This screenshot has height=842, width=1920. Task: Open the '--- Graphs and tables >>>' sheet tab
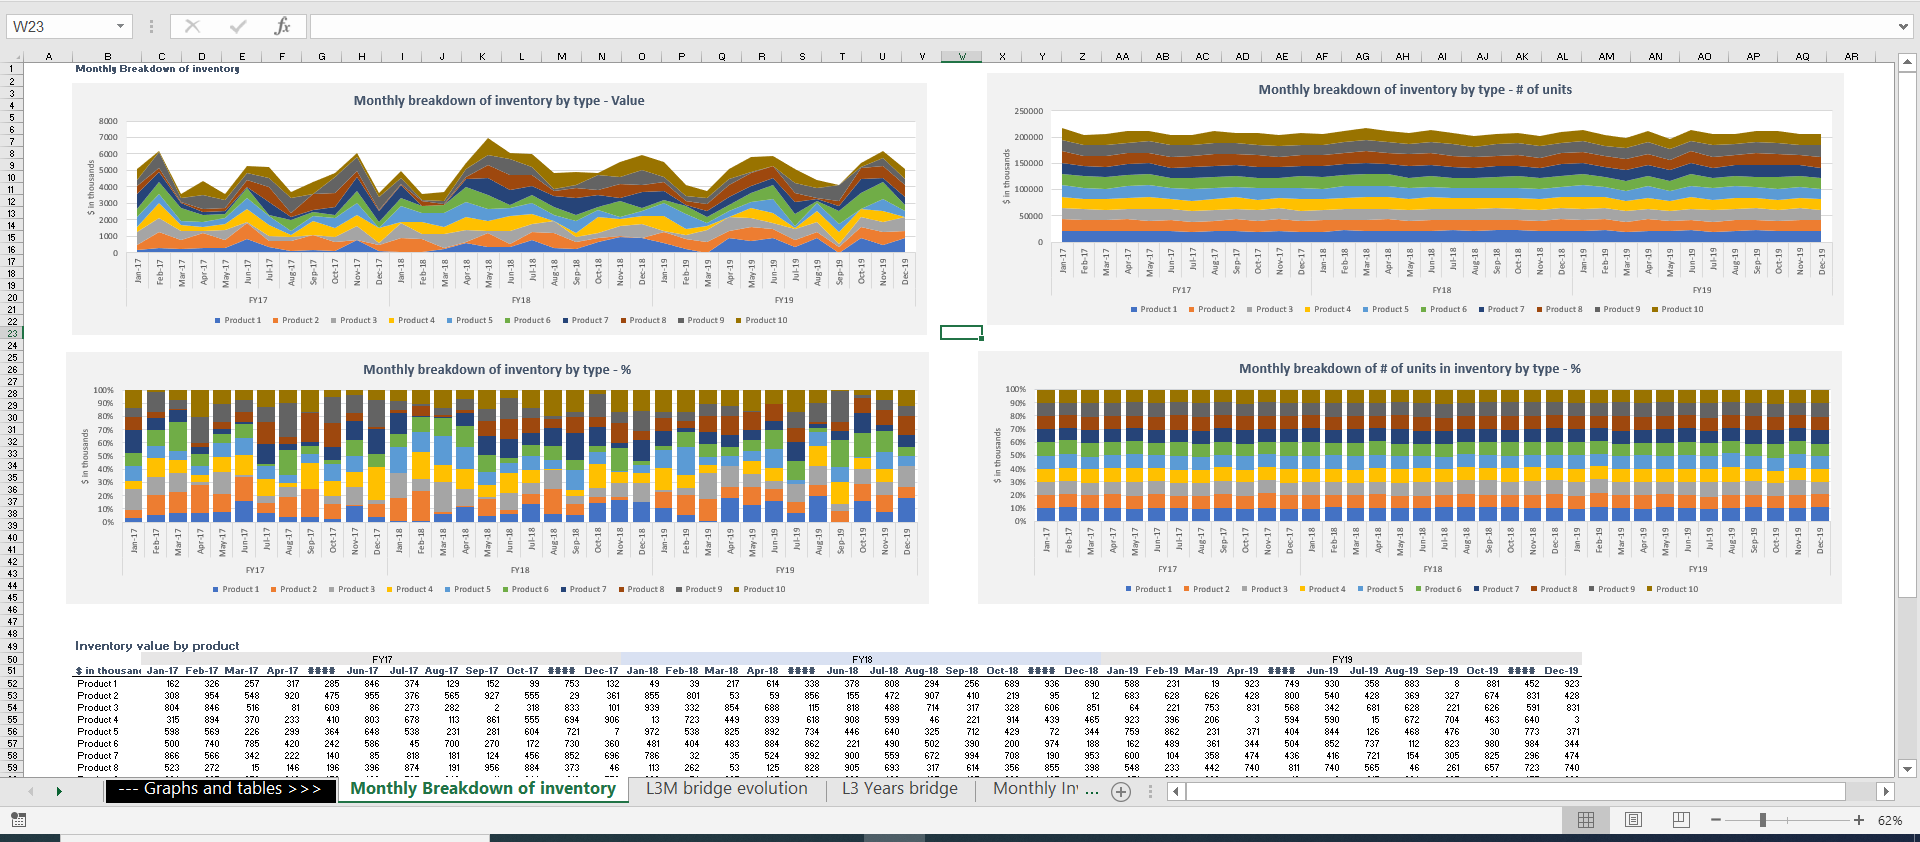[220, 789]
